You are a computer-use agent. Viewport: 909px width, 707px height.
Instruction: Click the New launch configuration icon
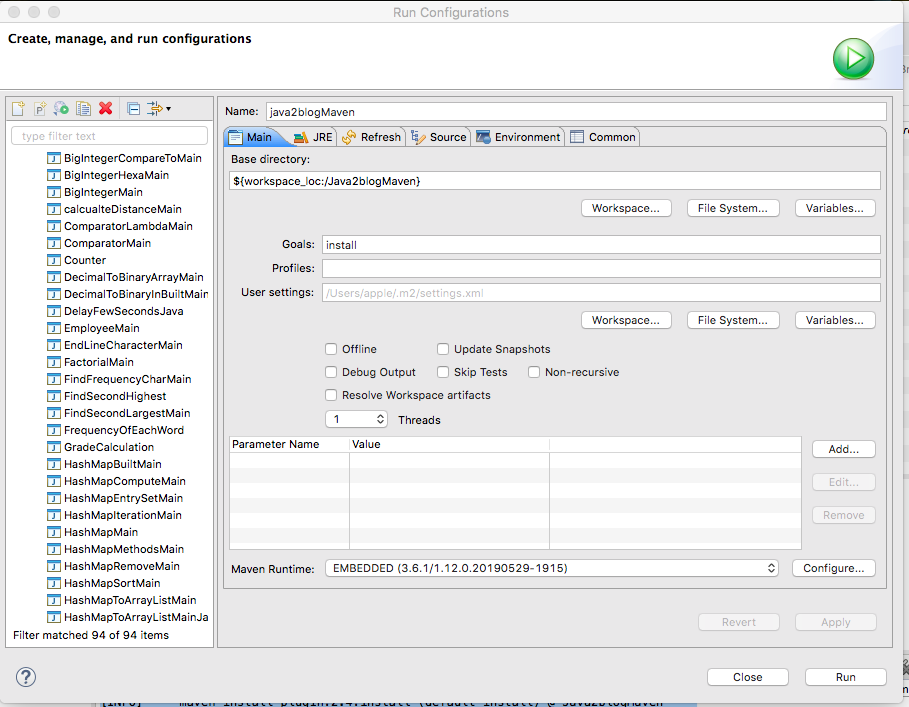19,108
